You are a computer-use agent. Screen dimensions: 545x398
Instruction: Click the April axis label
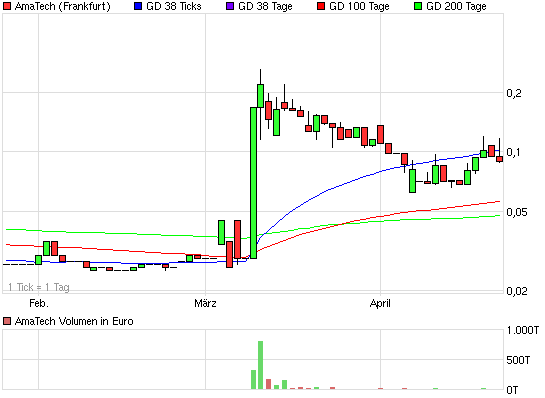380,303
